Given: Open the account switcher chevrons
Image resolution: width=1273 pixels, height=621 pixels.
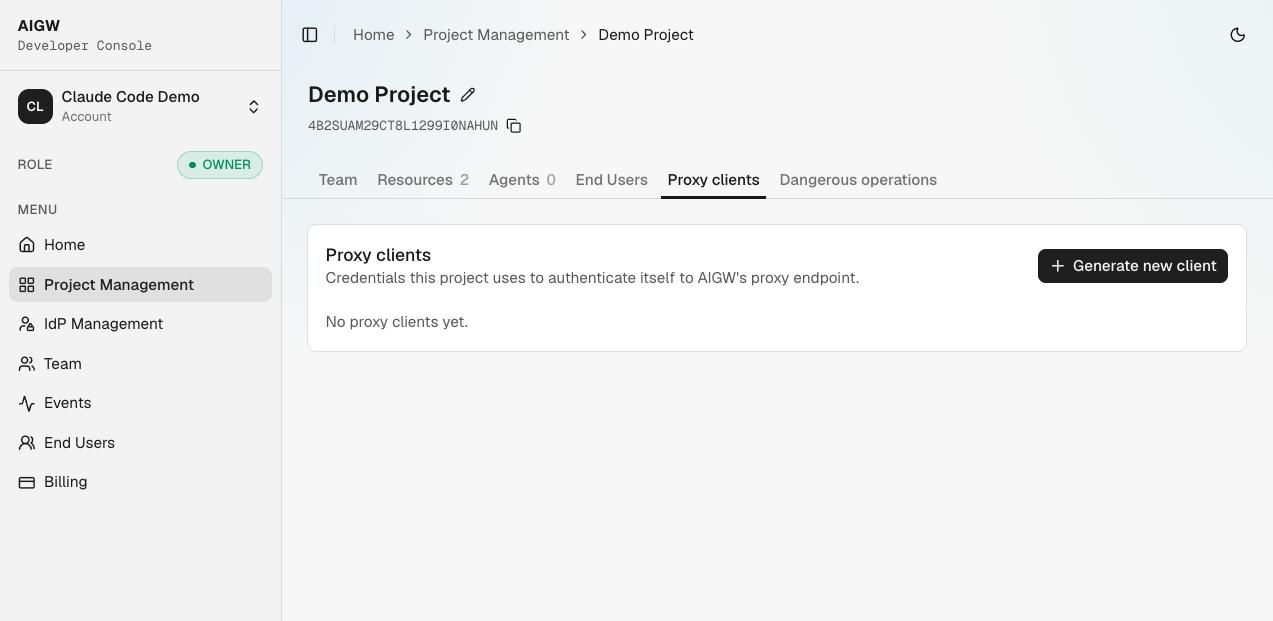Looking at the screenshot, I should pyautogui.click(x=254, y=107).
